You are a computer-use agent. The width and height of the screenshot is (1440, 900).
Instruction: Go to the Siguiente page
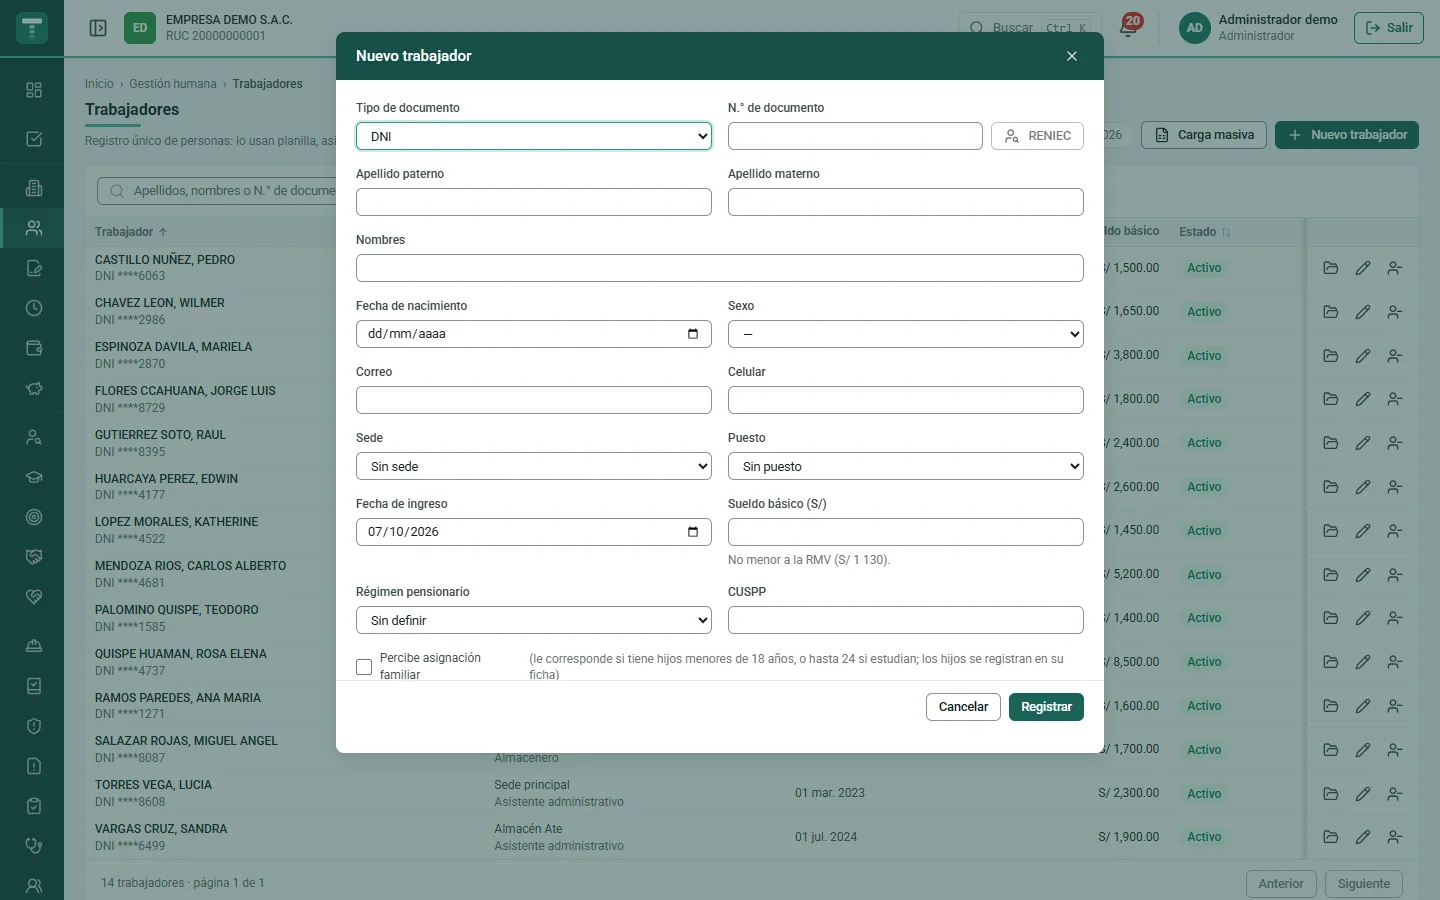click(x=1364, y=884)
